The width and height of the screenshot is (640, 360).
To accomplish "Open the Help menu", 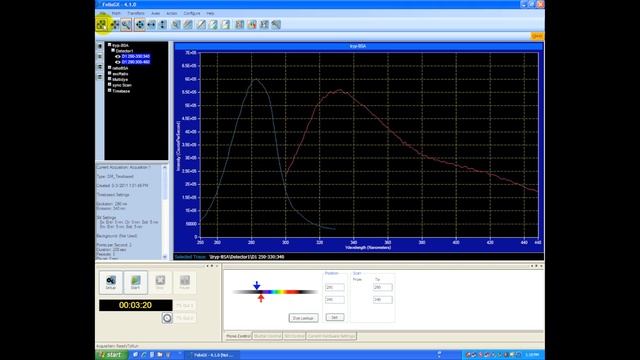I will pos(210,13).
